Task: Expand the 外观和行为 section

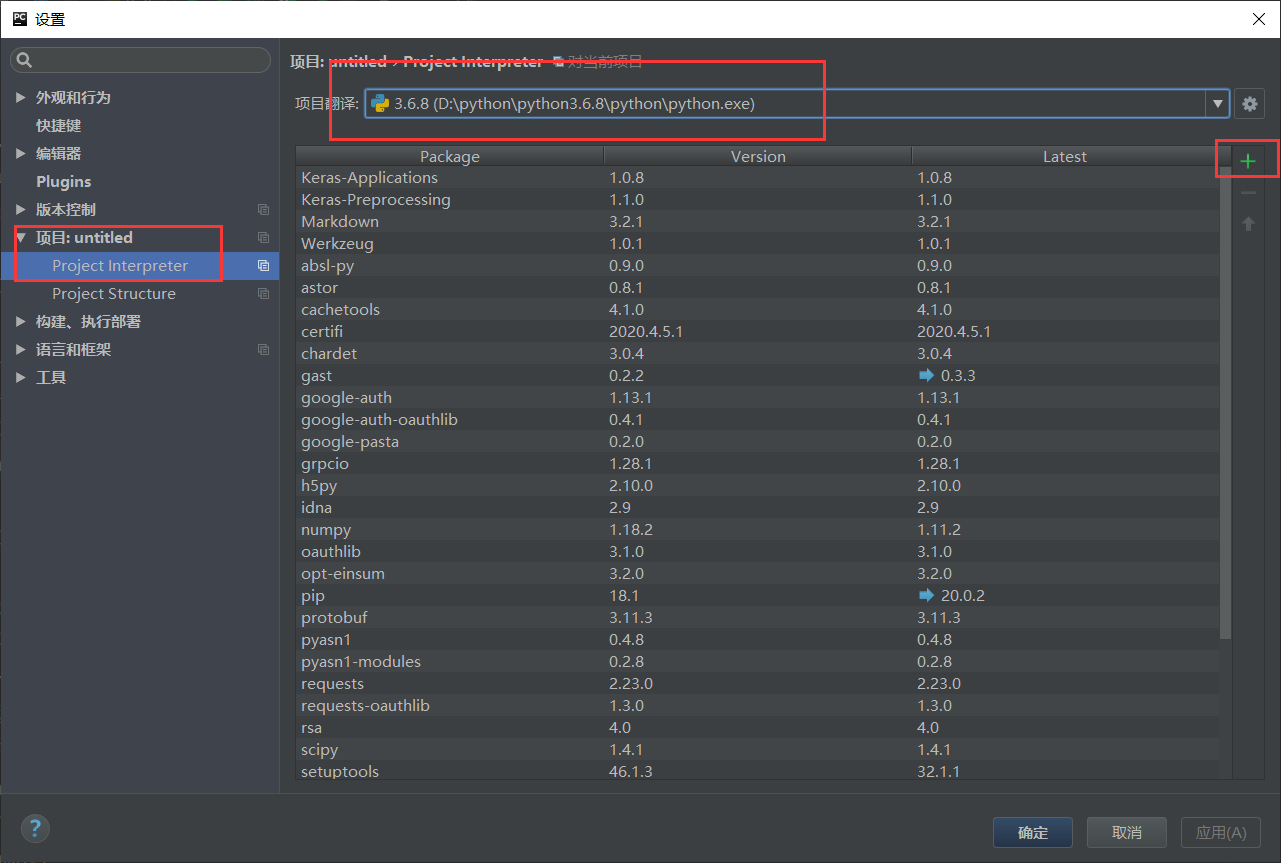Action: (x=21, y=98)
